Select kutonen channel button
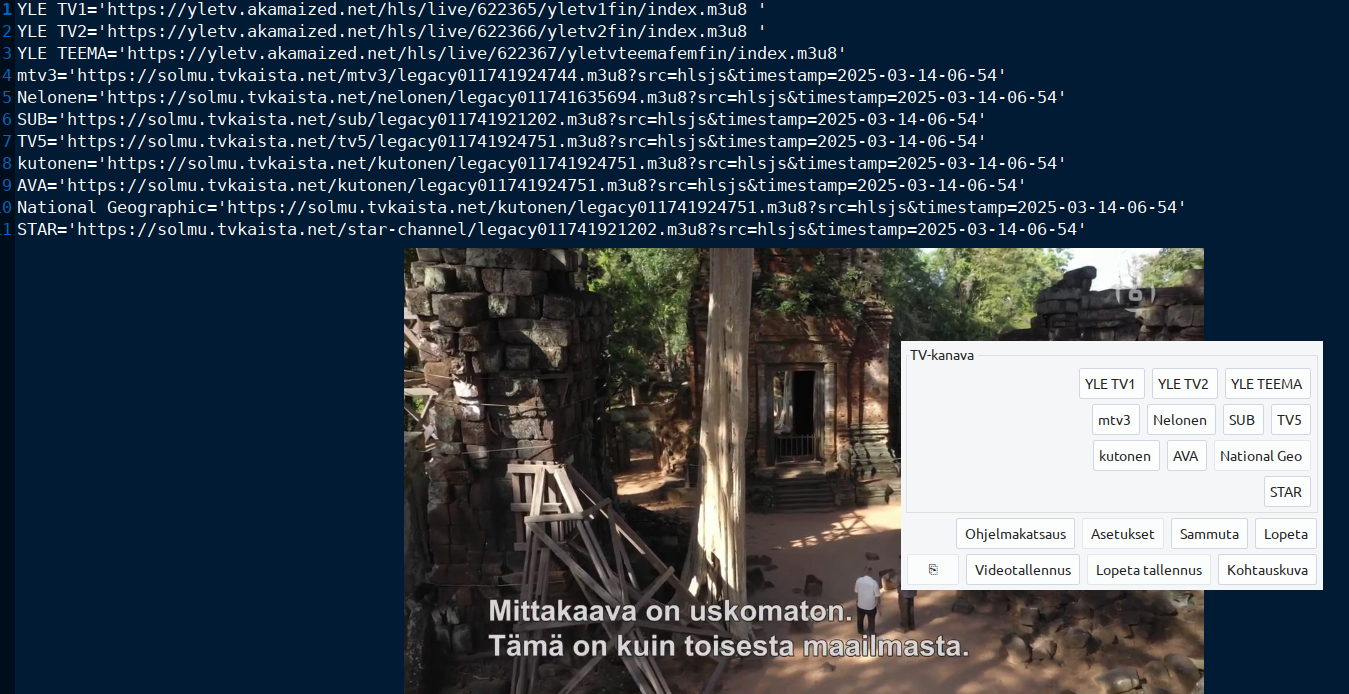The image size is (1349, 694). 1126,456
